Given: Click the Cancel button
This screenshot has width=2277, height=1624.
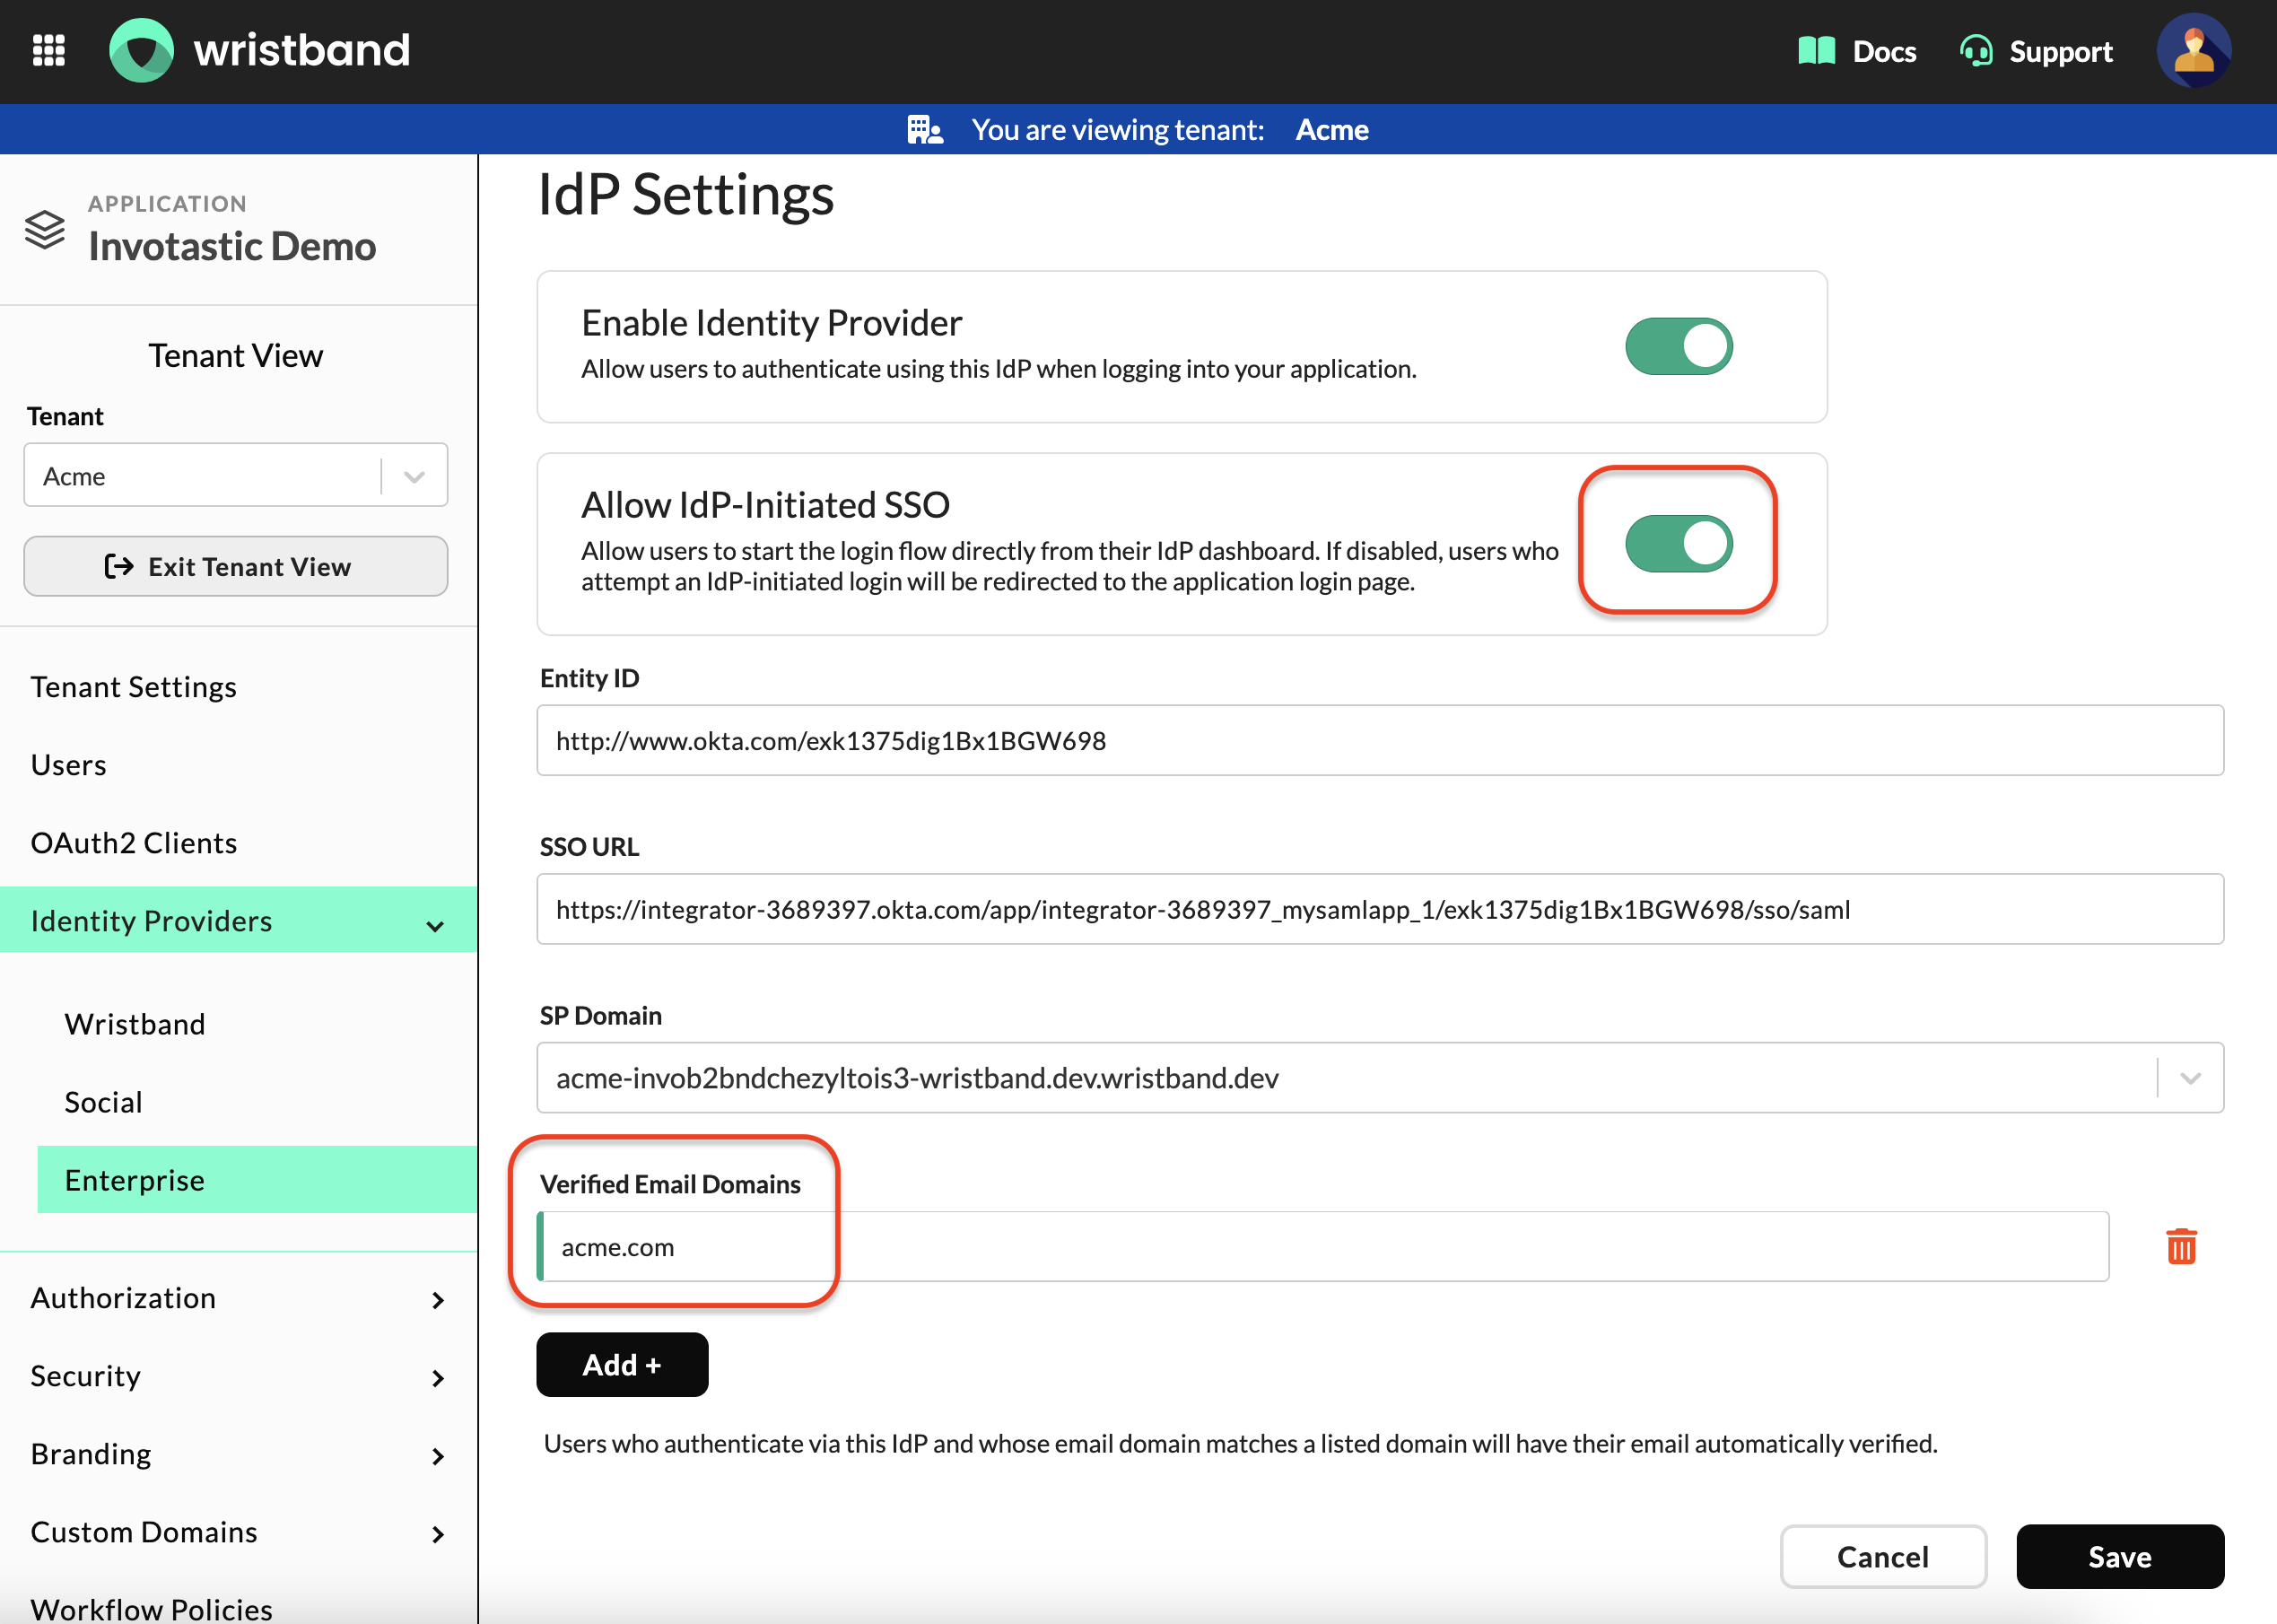Looking at the screenshot, I should pyautogui.click(x=1882, y=1556).
